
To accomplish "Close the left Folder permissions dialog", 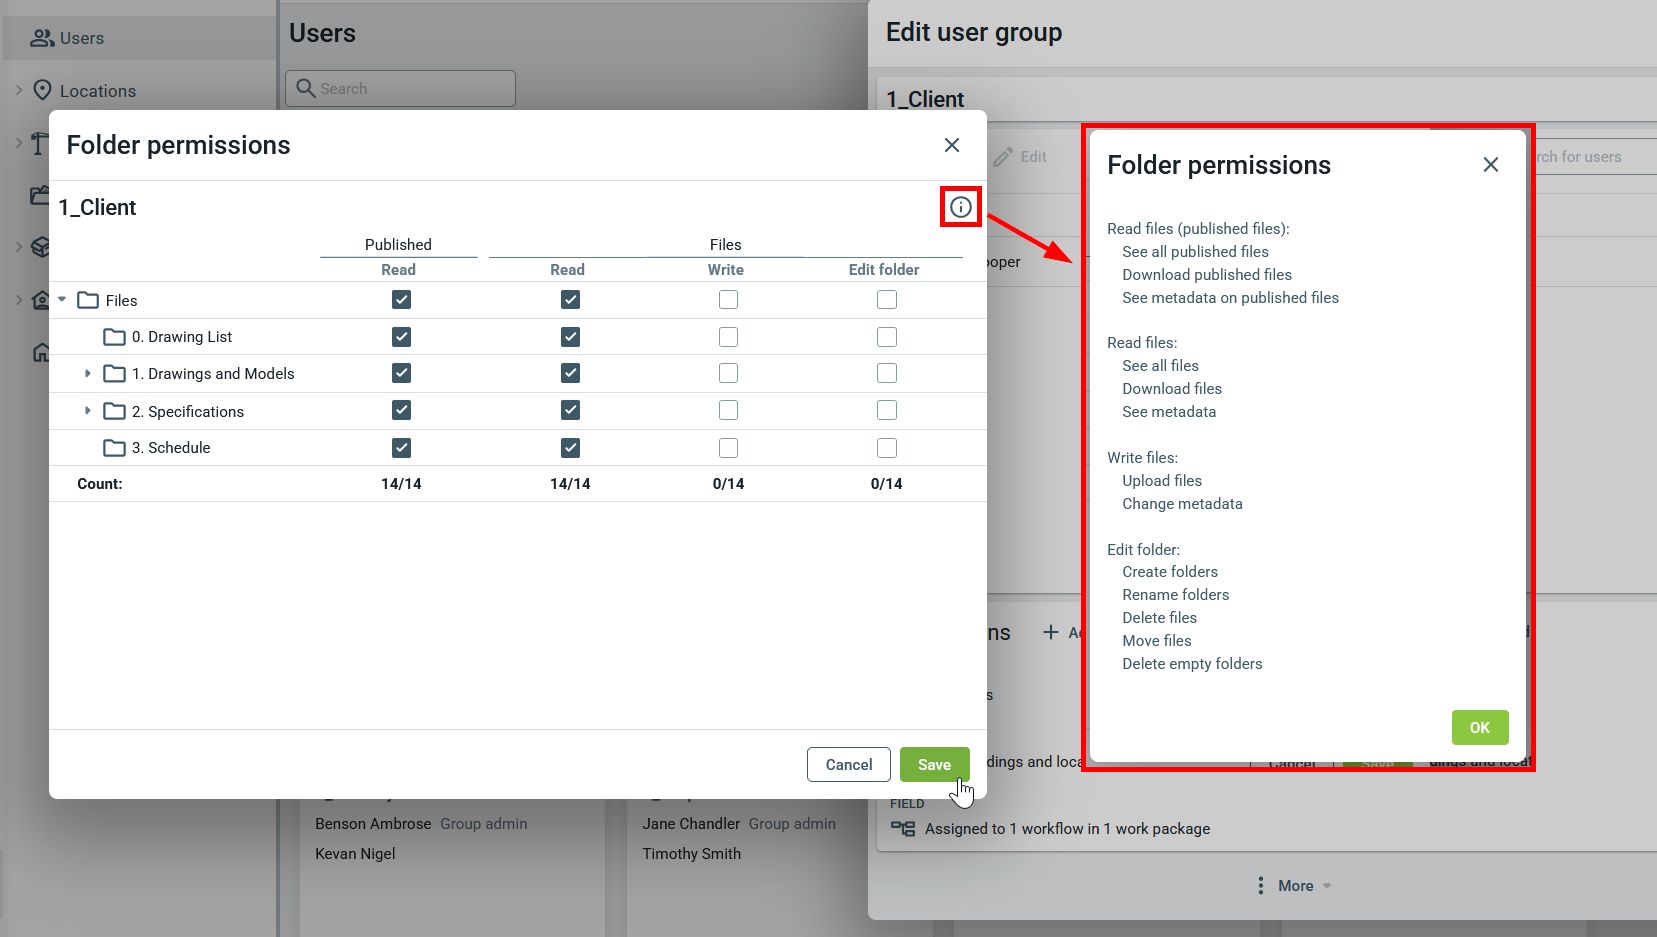I will [x=951, y=146].
